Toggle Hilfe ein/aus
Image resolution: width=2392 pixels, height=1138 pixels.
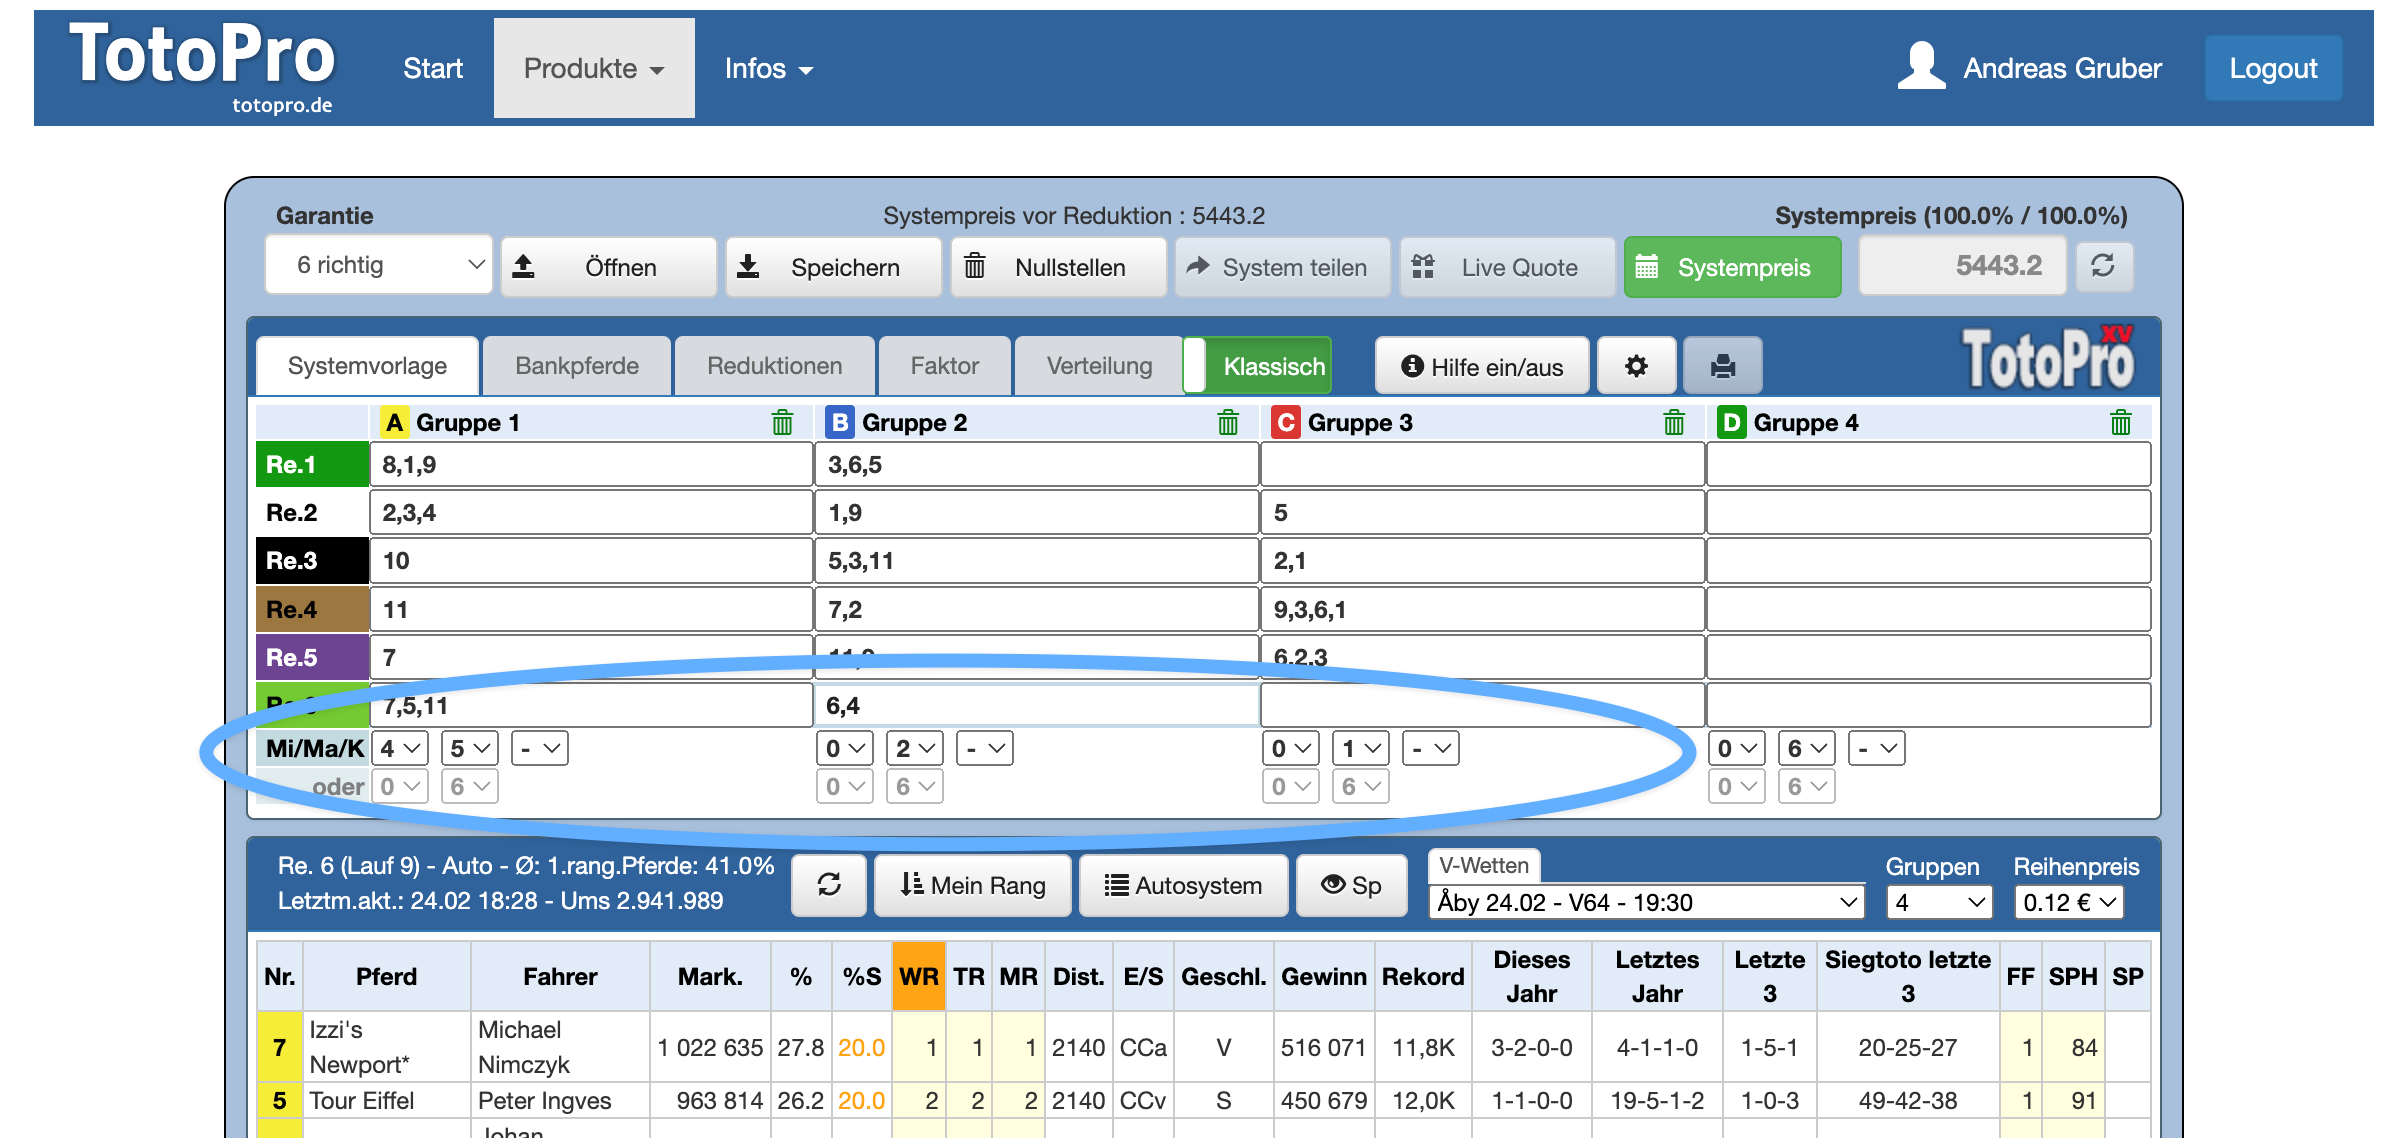pyautogui.click(x=1482, y=367)
